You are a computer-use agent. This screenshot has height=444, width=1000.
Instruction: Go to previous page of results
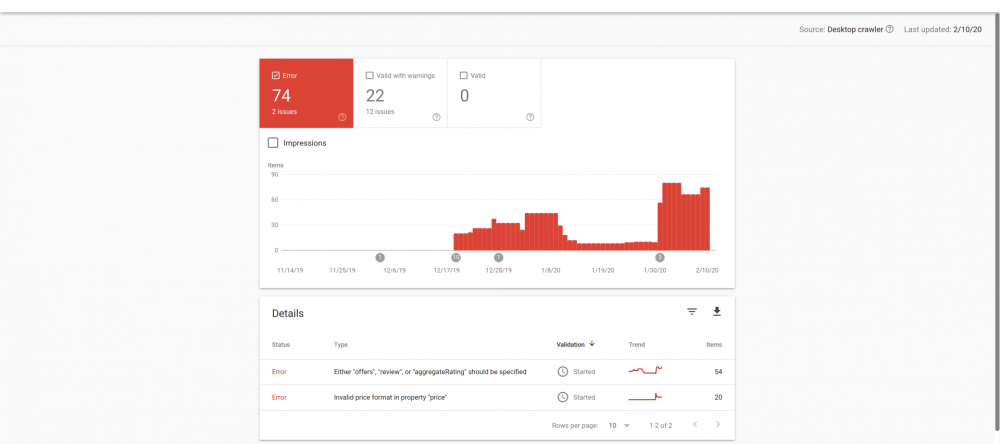(695, 425)
